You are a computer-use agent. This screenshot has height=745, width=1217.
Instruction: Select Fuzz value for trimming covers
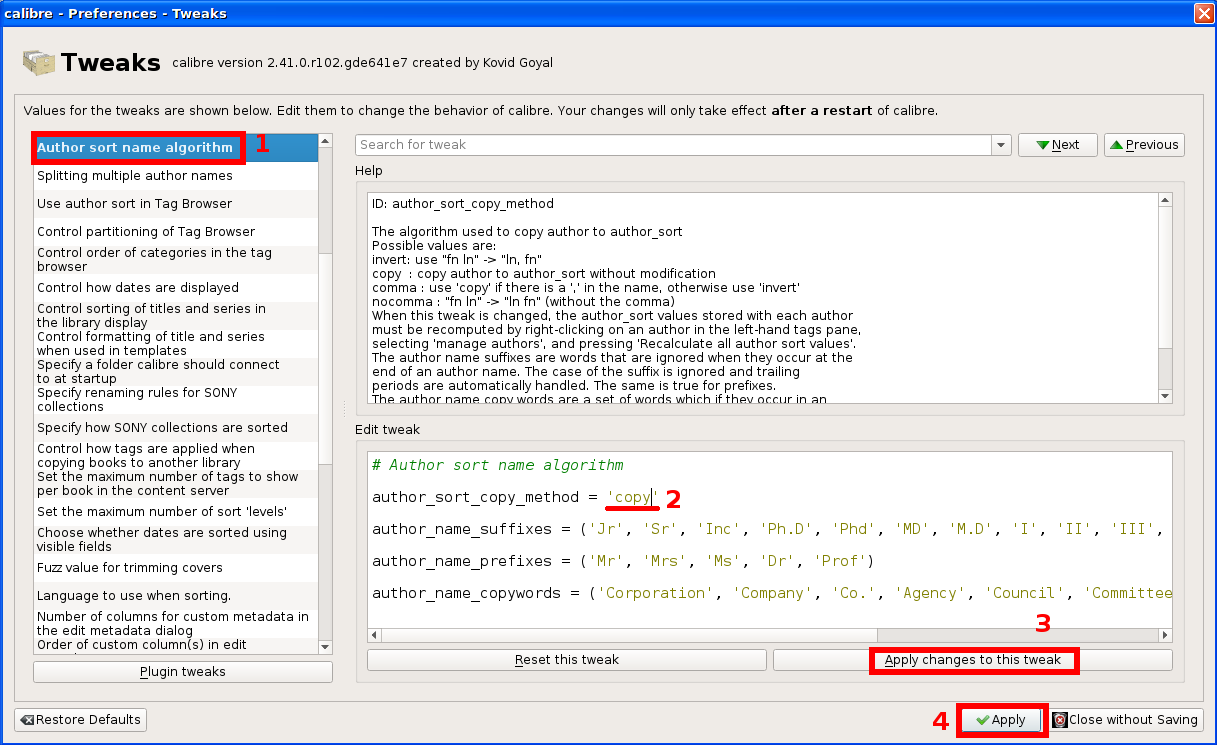[x=175, y=567]
